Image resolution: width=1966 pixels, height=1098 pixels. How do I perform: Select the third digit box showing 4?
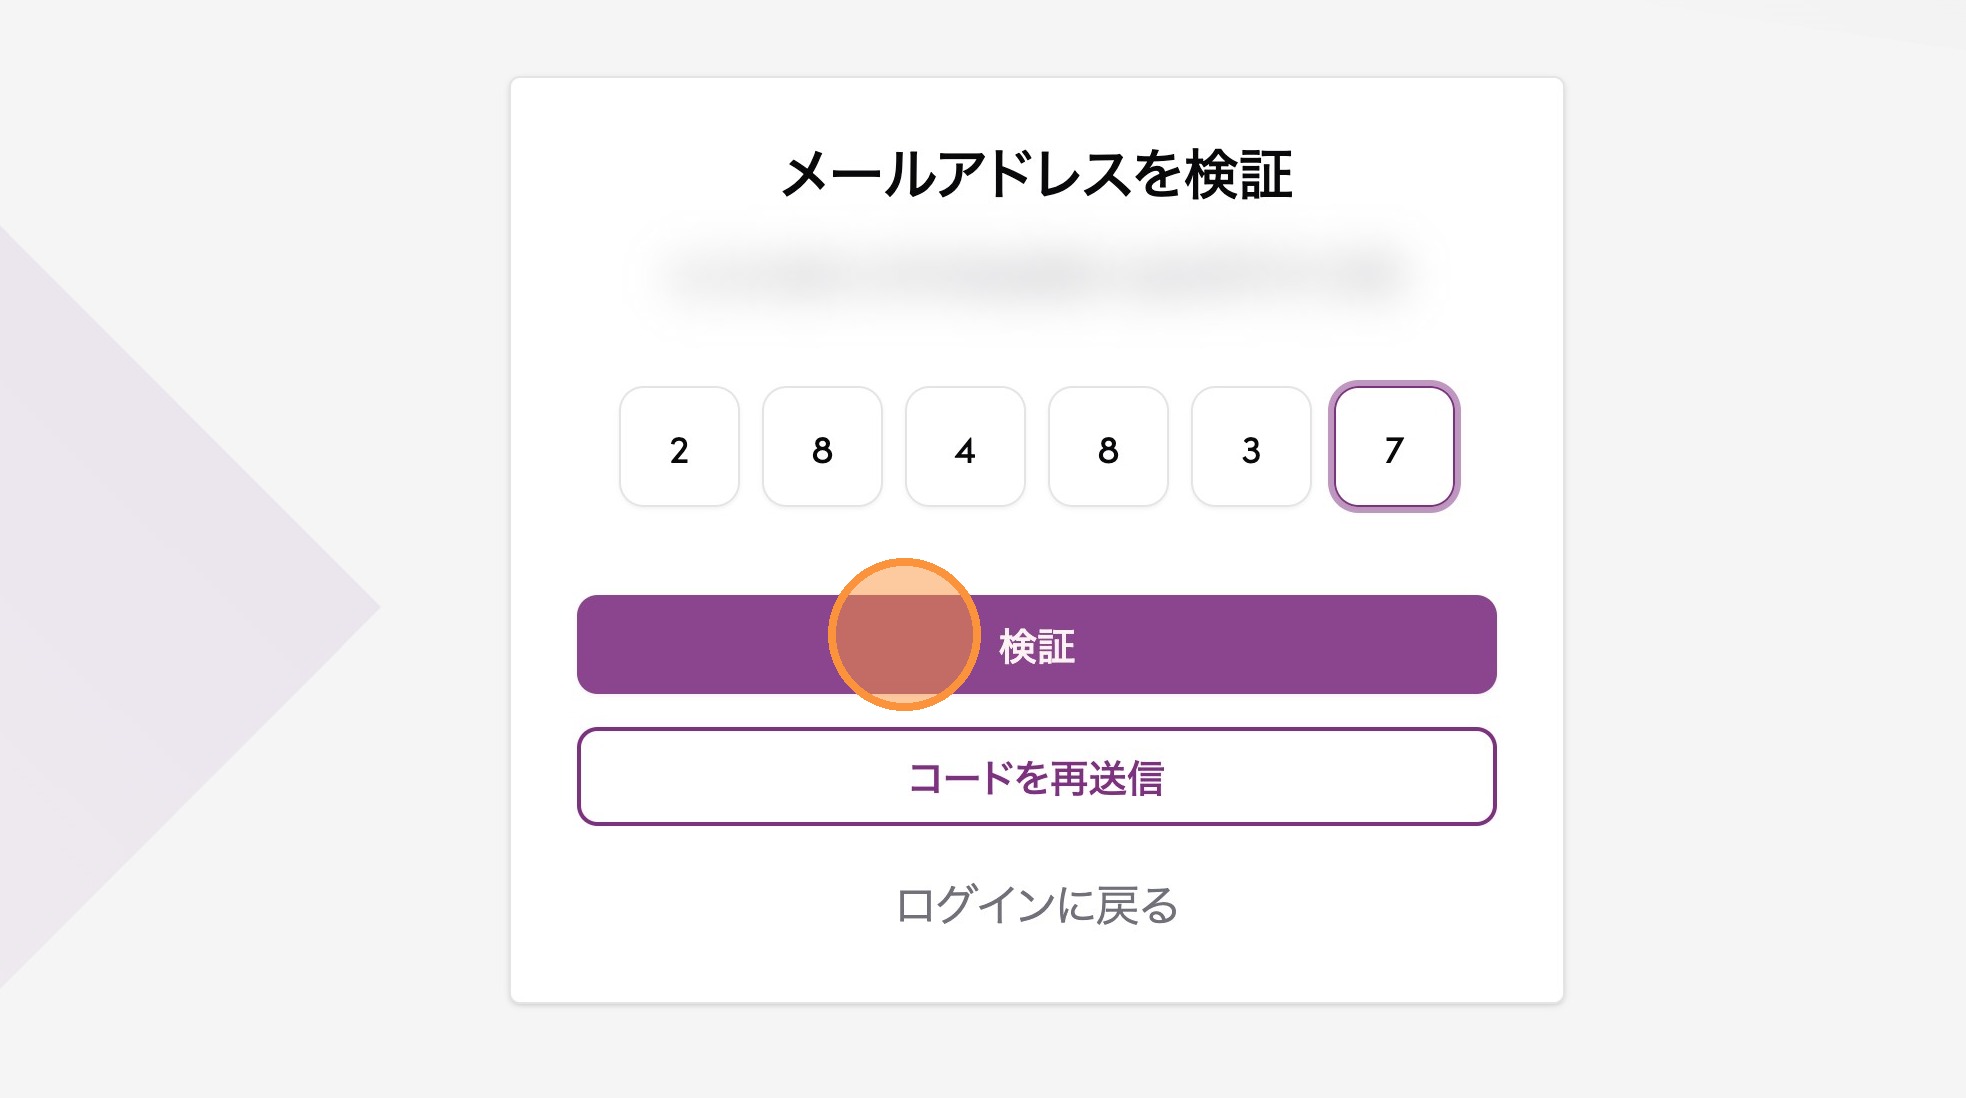pos(965,447)
